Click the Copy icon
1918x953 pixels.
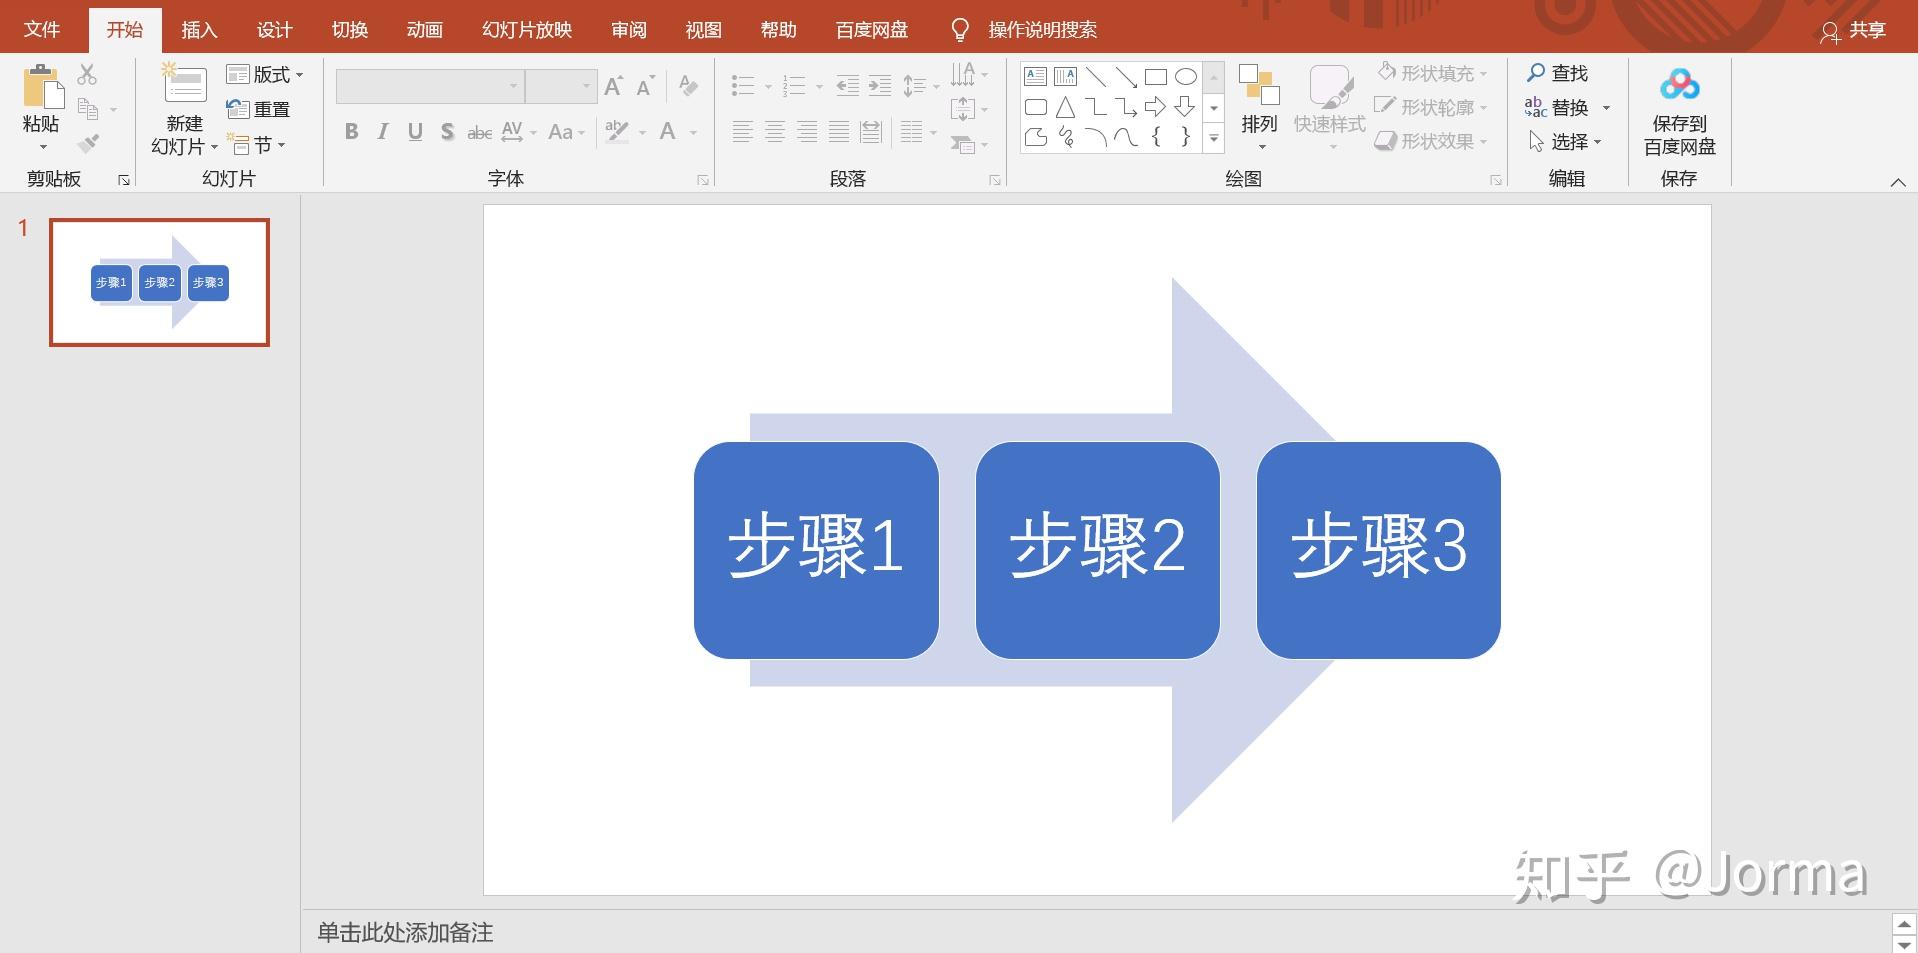(x=88, y=108)
